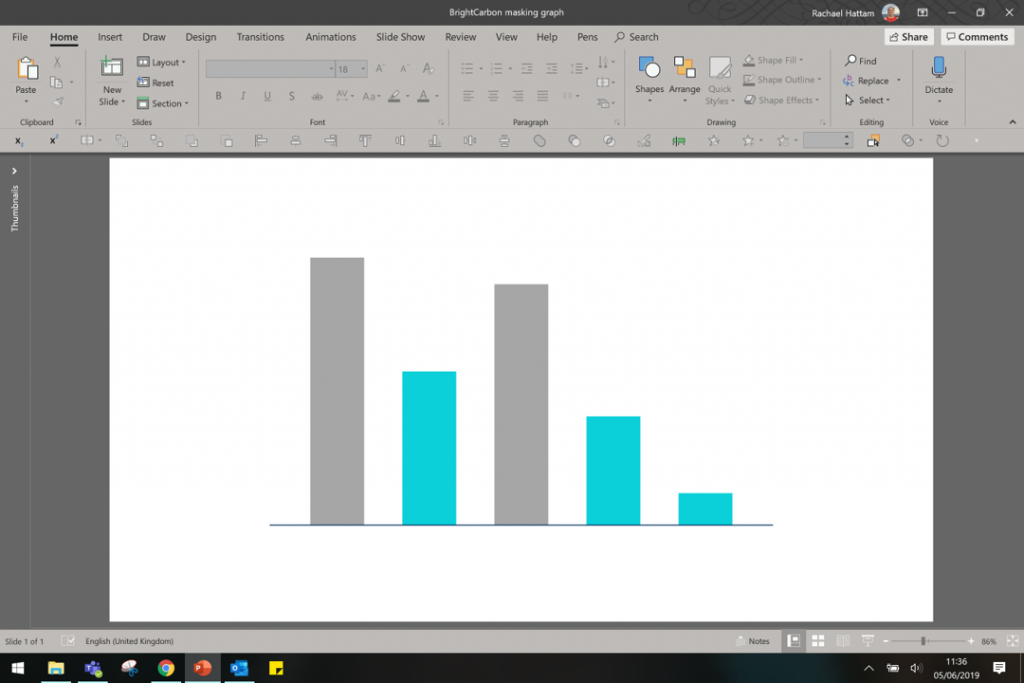Image resolution: width=1024 pixels, height=683 pixels.
Task: Select the subscript icon on quick access toolbar
Action: 17,141
